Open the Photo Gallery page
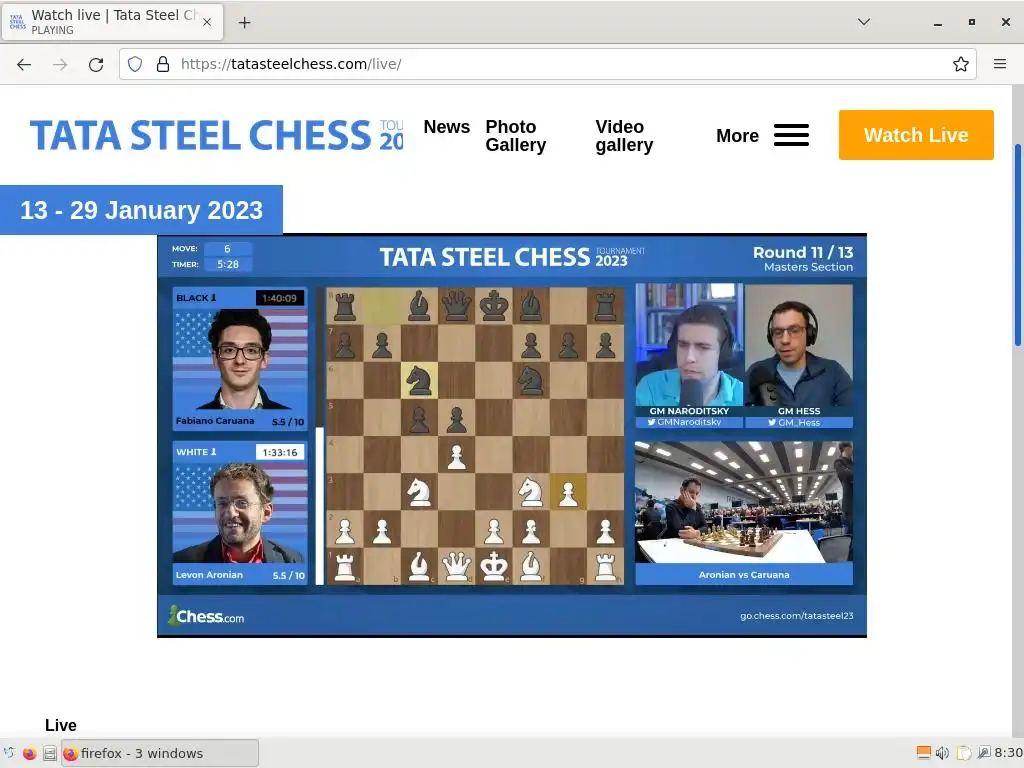The height and width of the screenshot is (768, 1024). coord(516,136)
